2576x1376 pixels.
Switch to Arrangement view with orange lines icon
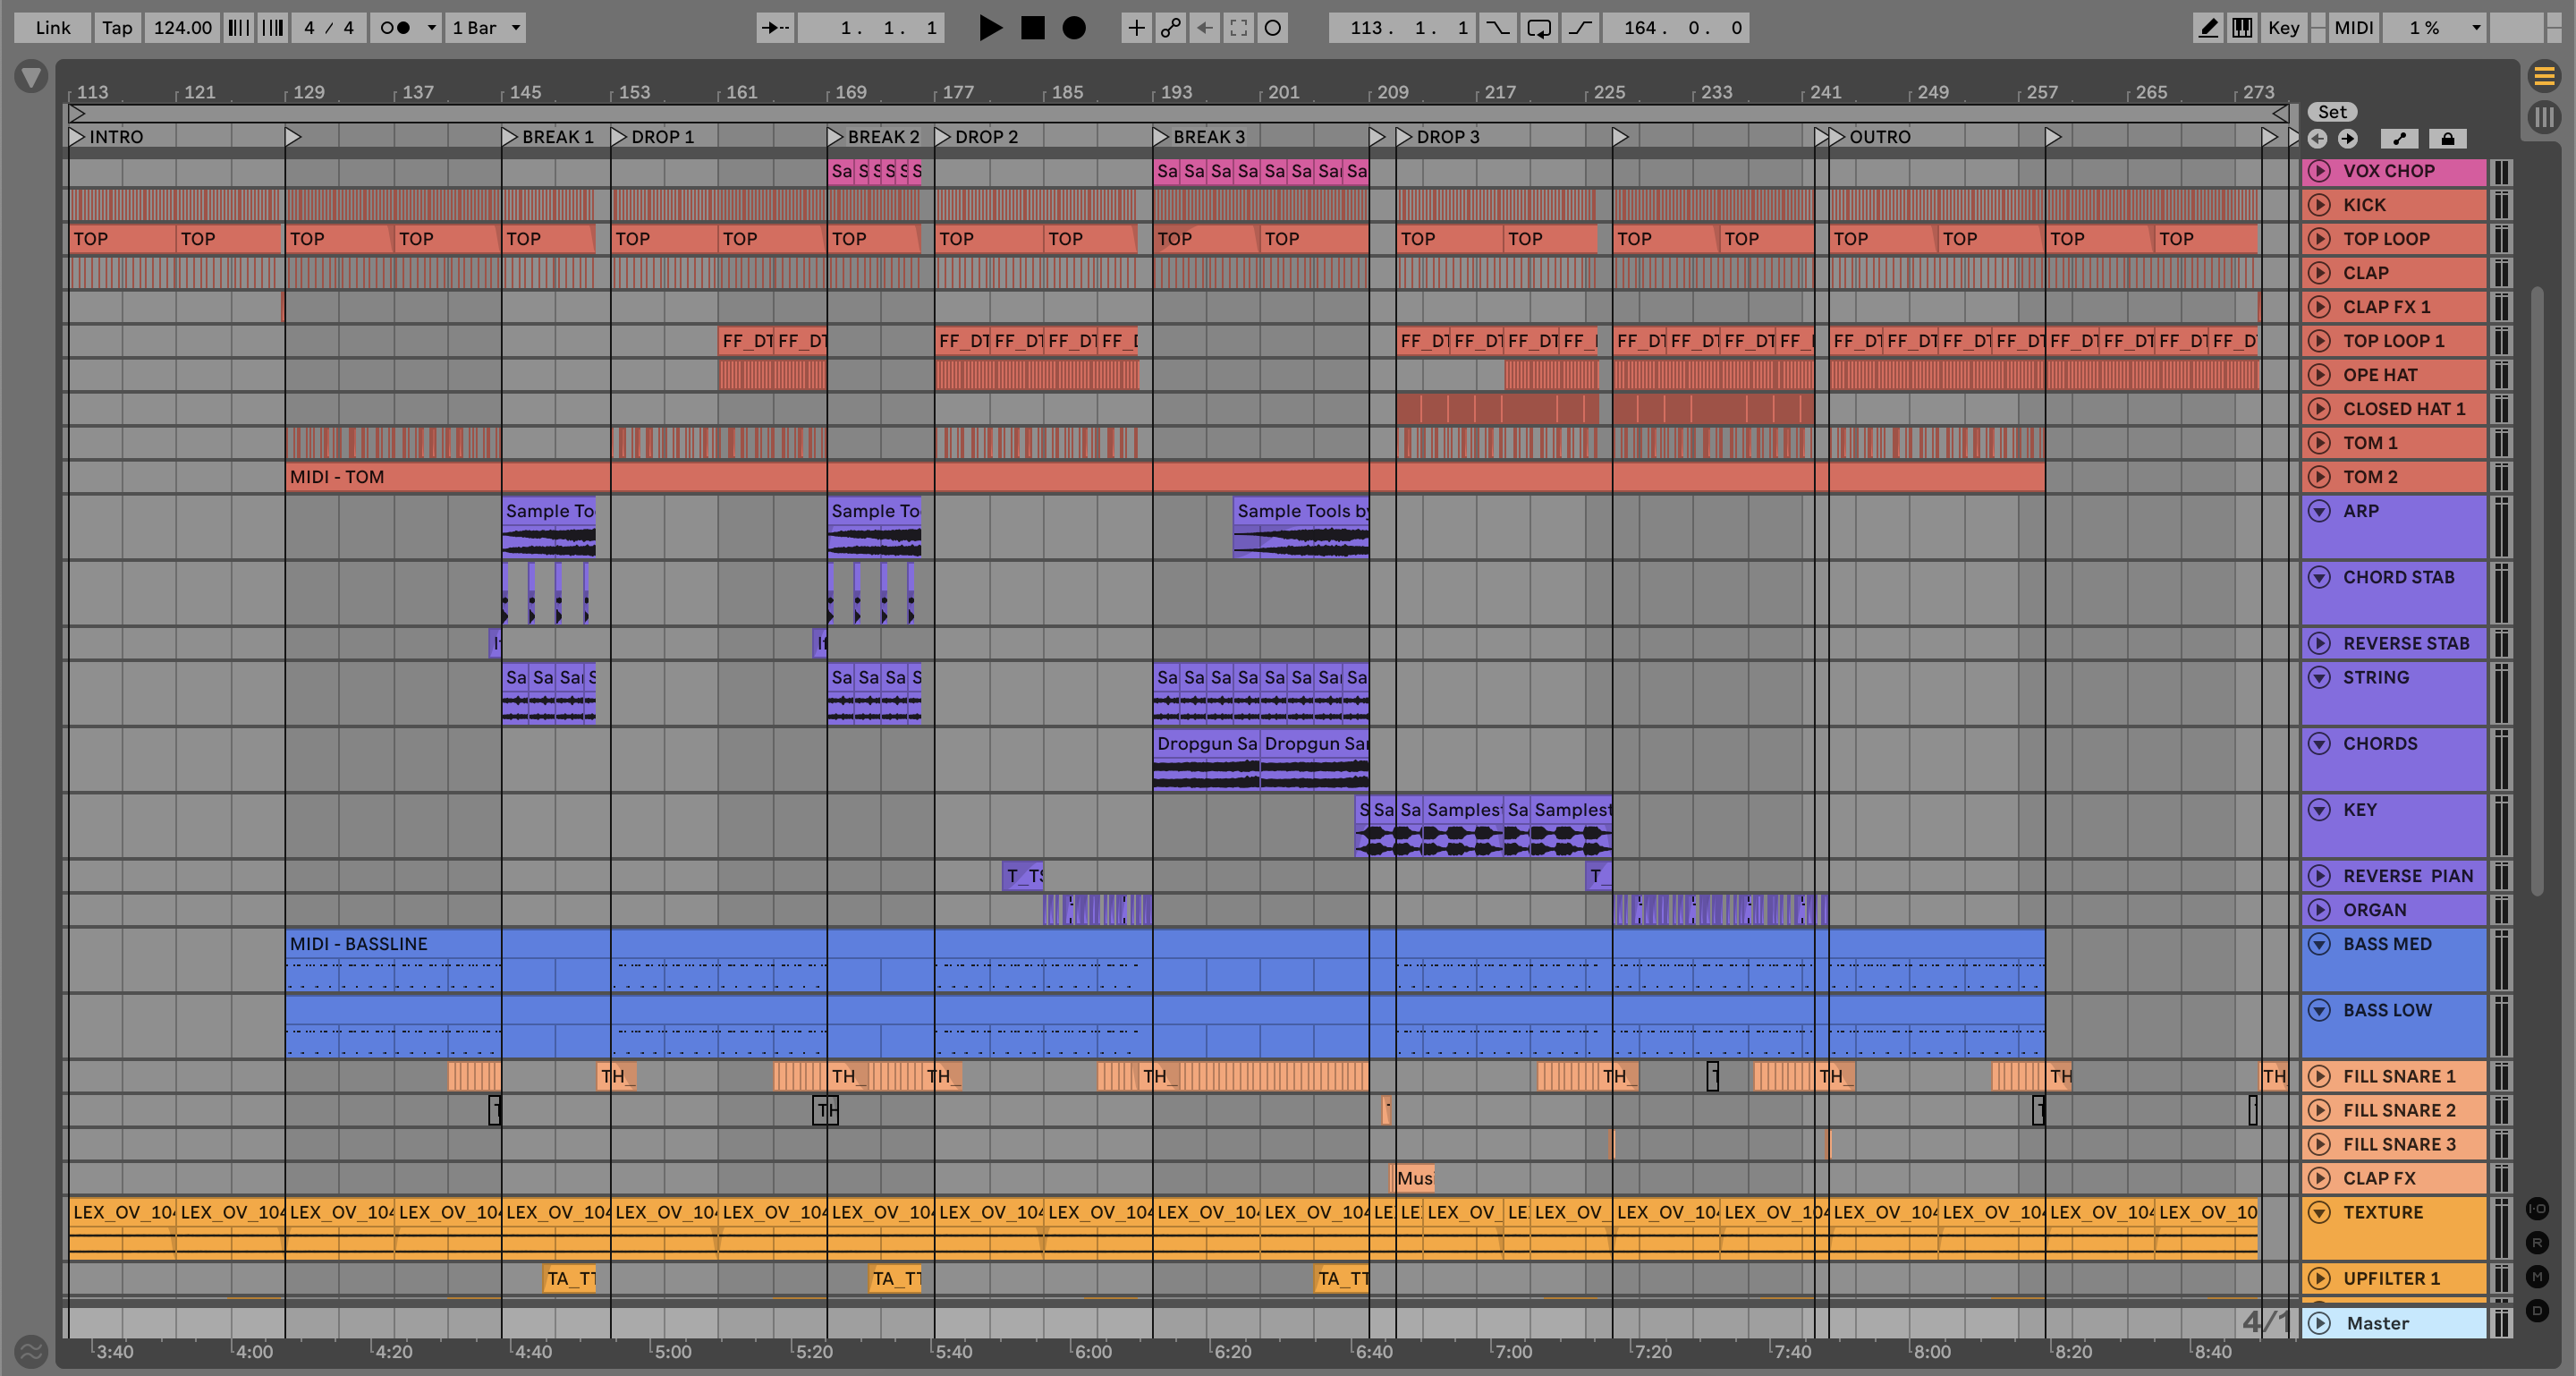(2545, 76)
